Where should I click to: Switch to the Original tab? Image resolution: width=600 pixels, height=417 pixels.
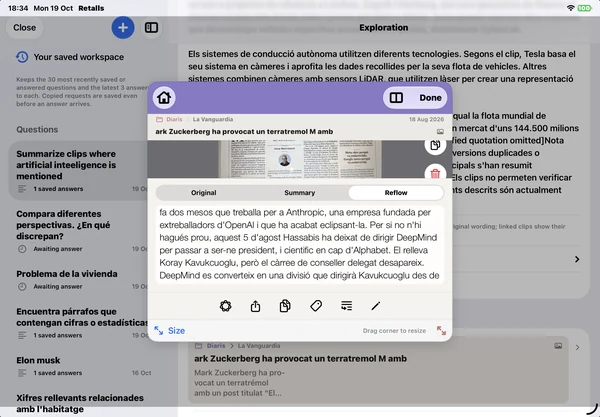click(204, 193)
